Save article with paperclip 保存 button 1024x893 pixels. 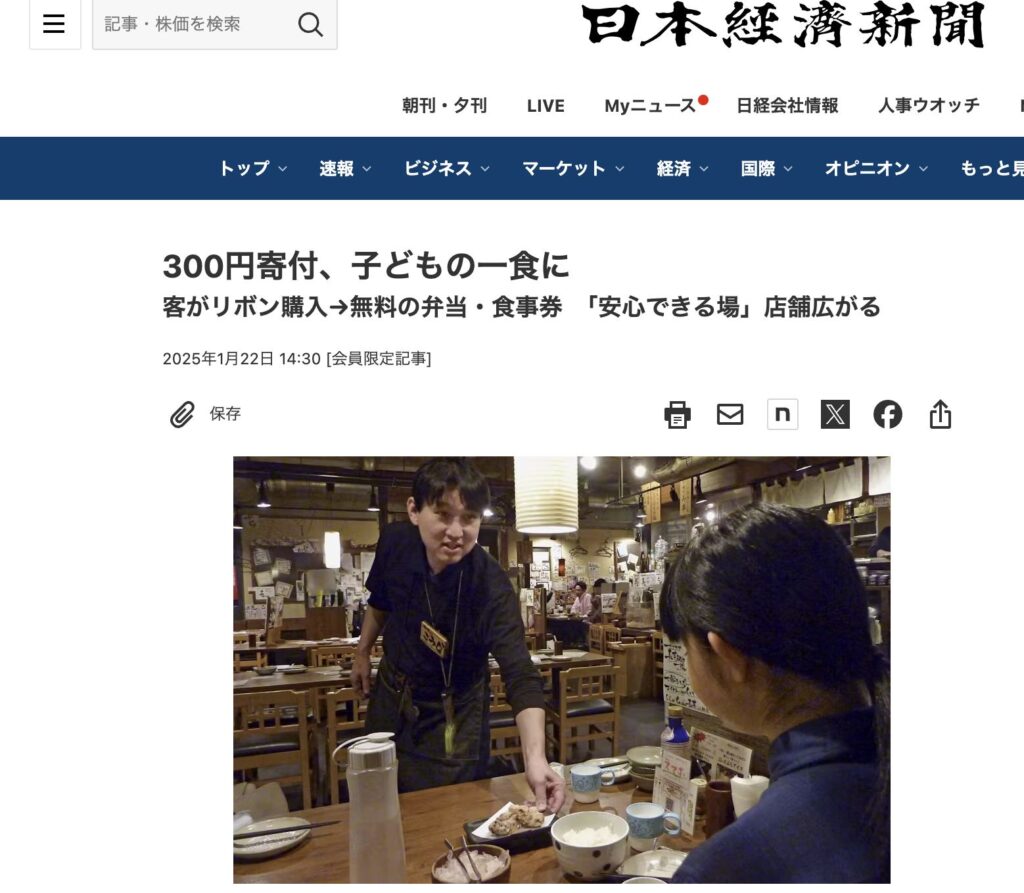point(205,414)
